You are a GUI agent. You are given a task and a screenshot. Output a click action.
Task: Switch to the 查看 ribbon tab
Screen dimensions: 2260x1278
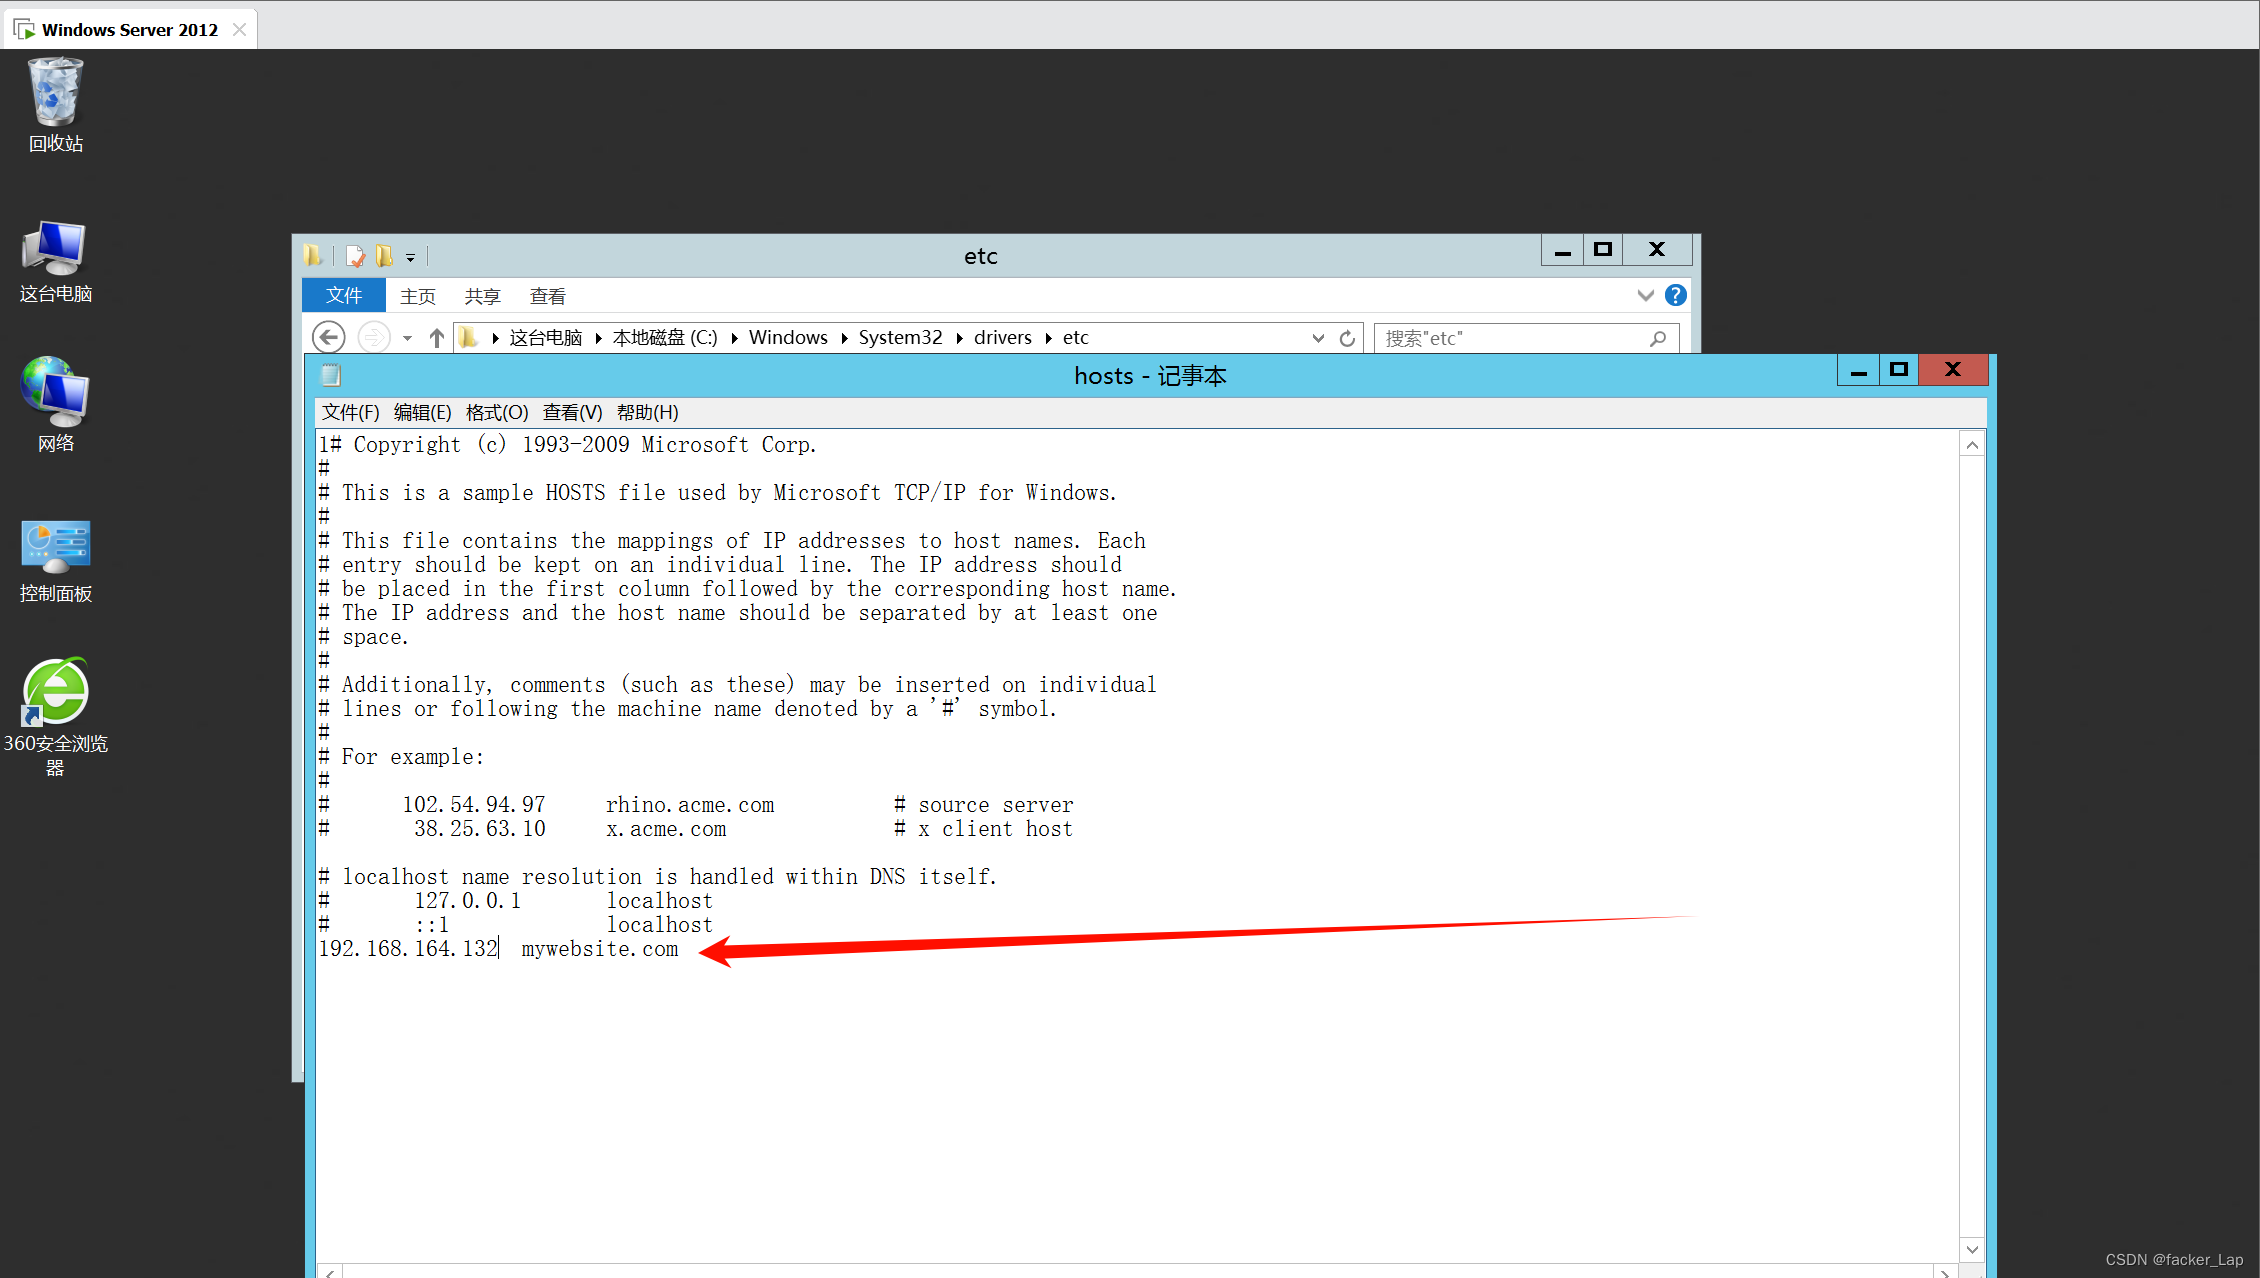[x=547, y=296]
